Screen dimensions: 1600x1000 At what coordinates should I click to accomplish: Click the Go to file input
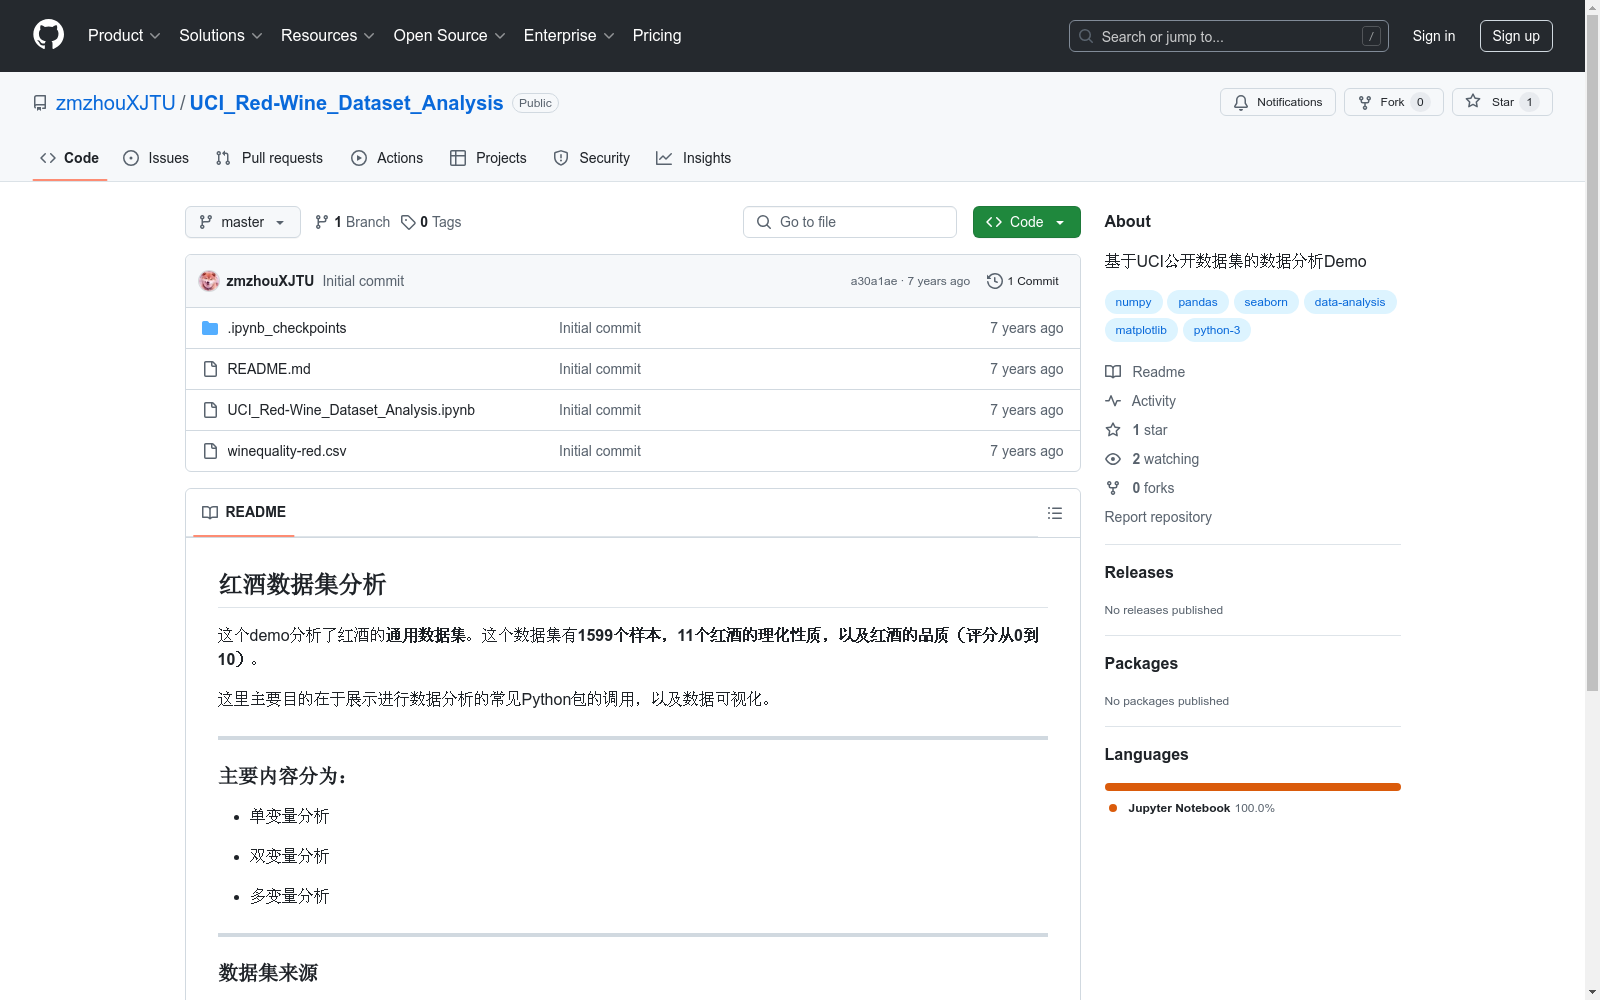click(850, 222)
